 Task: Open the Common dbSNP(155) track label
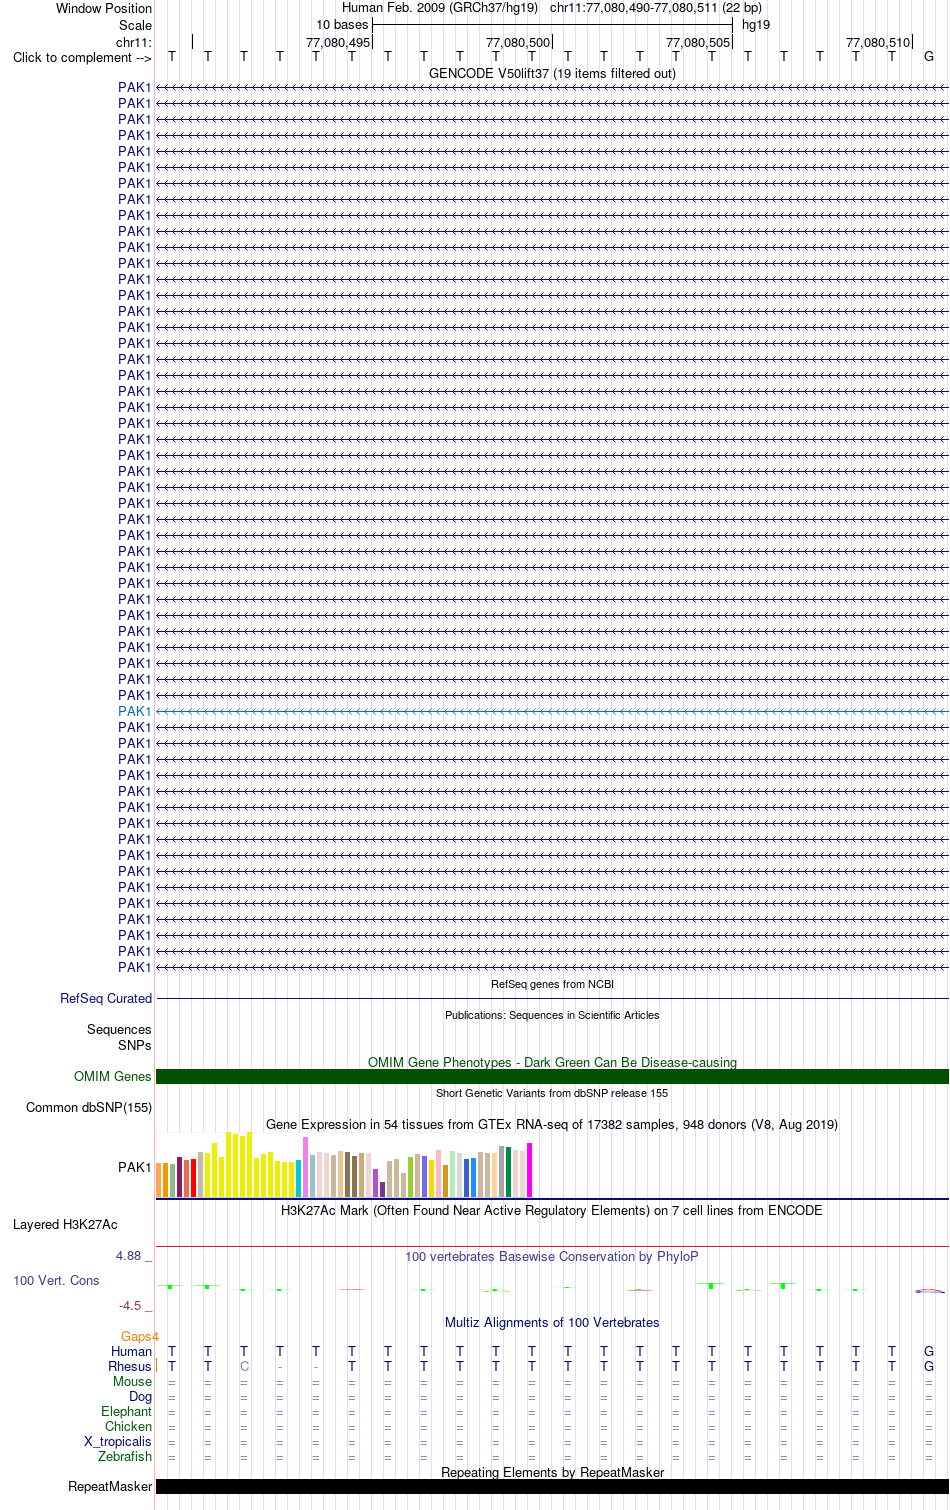89,1107
